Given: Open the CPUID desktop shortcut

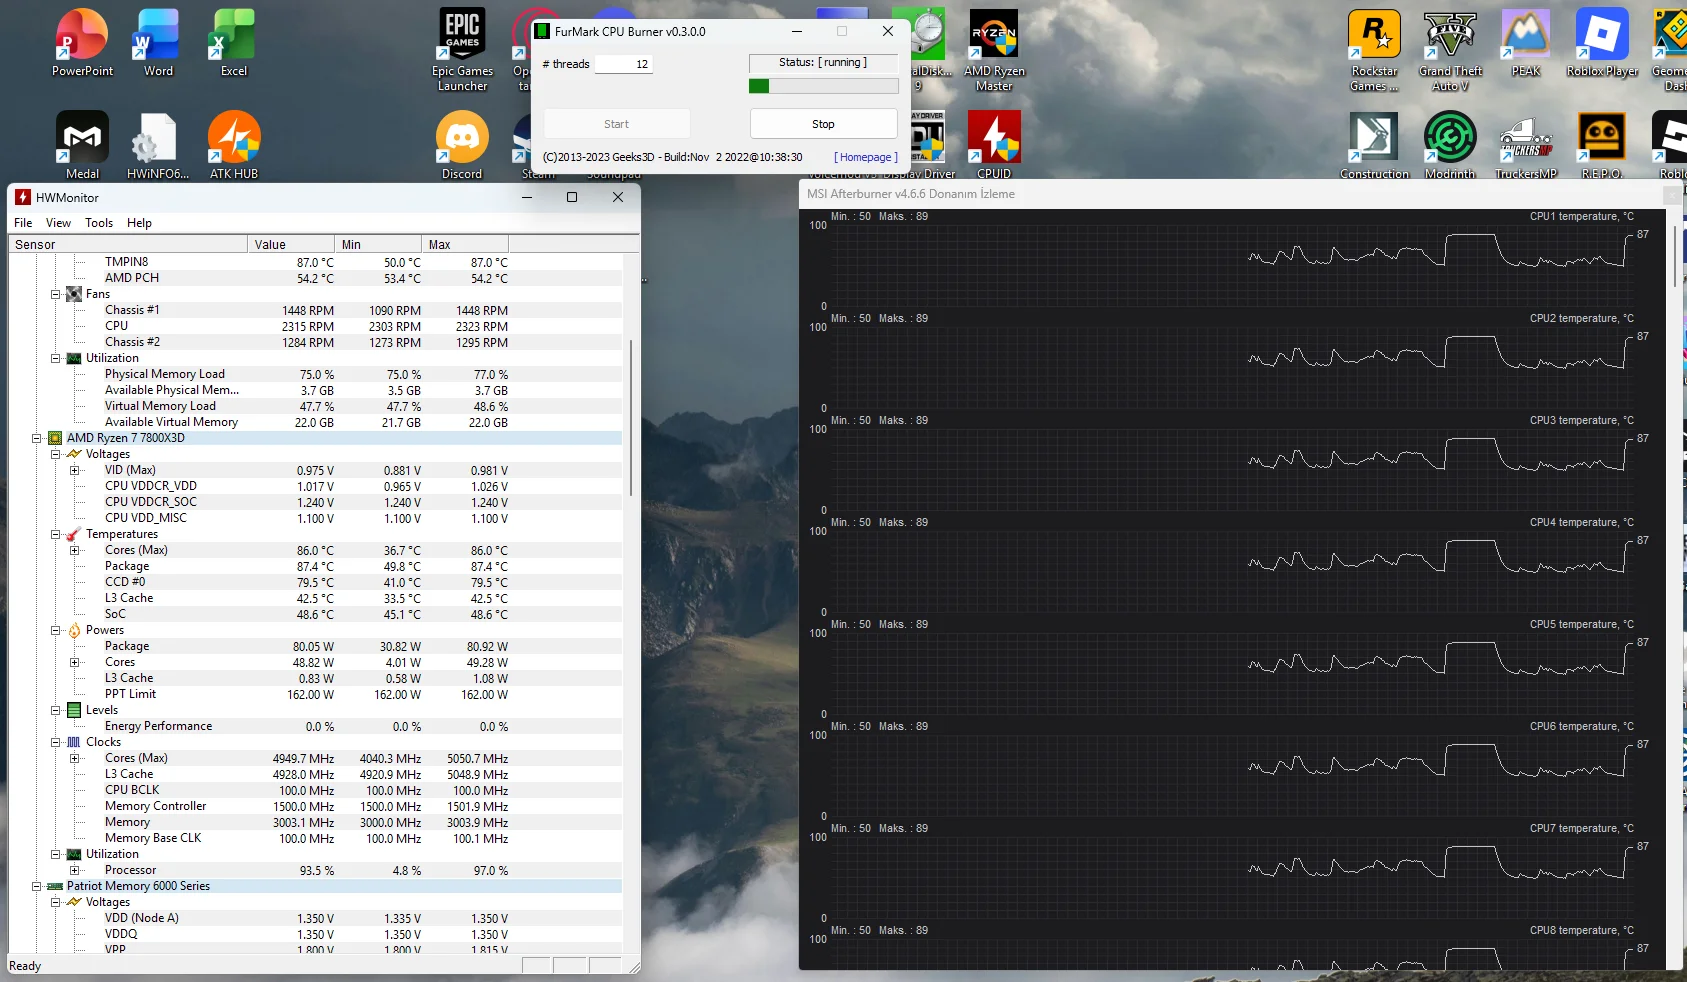Looking at the screenshot, I should [x=994, y=145].
